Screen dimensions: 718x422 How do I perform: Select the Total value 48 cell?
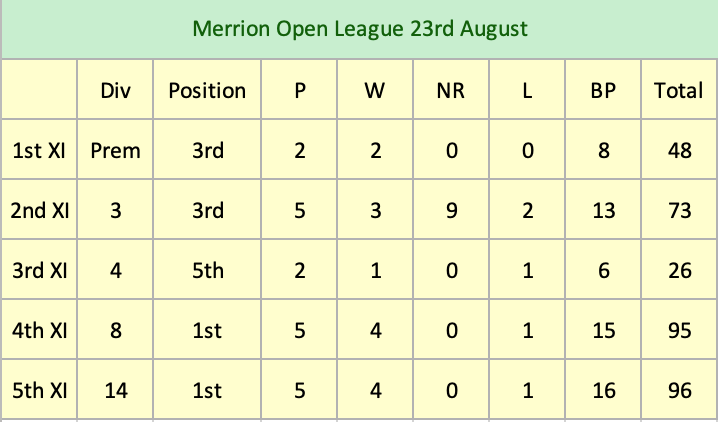[680, 151]
